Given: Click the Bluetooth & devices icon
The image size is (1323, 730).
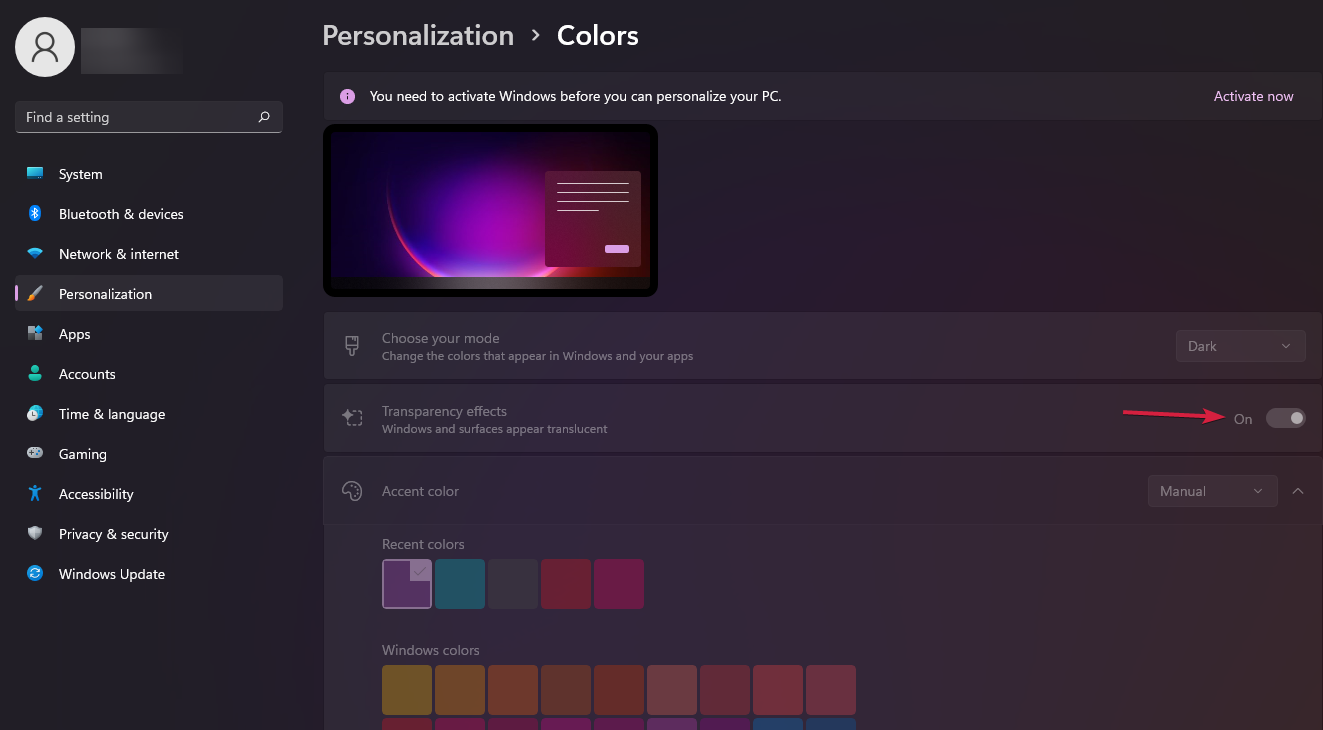Looking at the screenshot, I should coord(35,214).
